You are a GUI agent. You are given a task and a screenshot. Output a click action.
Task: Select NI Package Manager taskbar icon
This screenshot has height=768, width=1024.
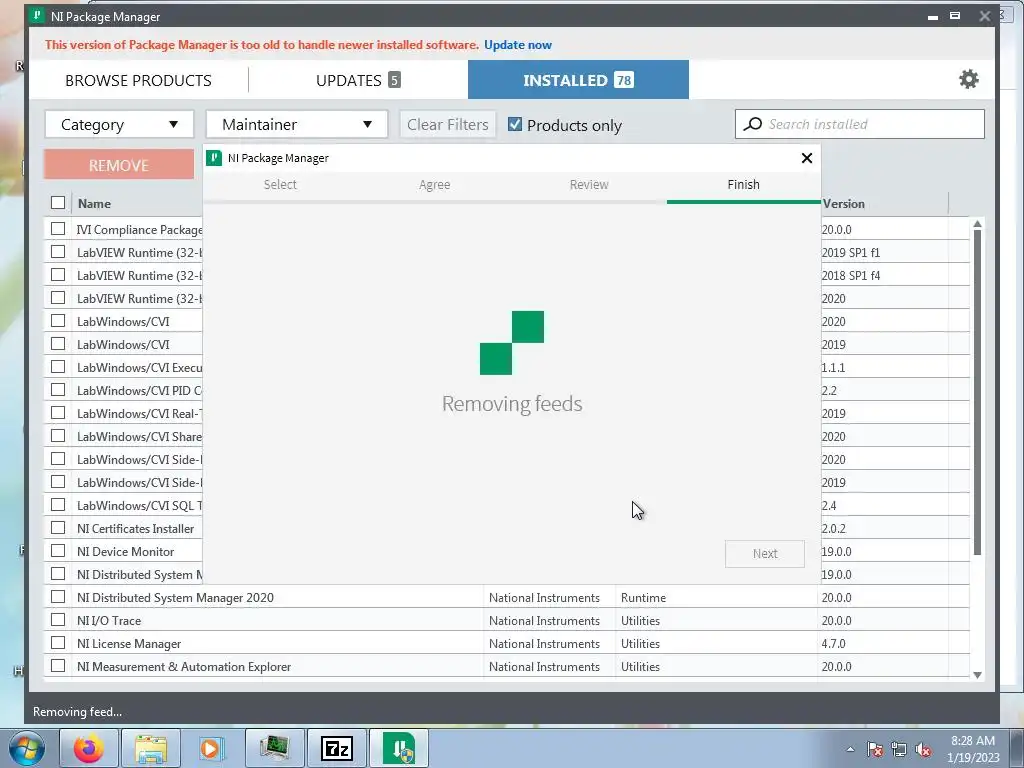(x=399, y=748)
